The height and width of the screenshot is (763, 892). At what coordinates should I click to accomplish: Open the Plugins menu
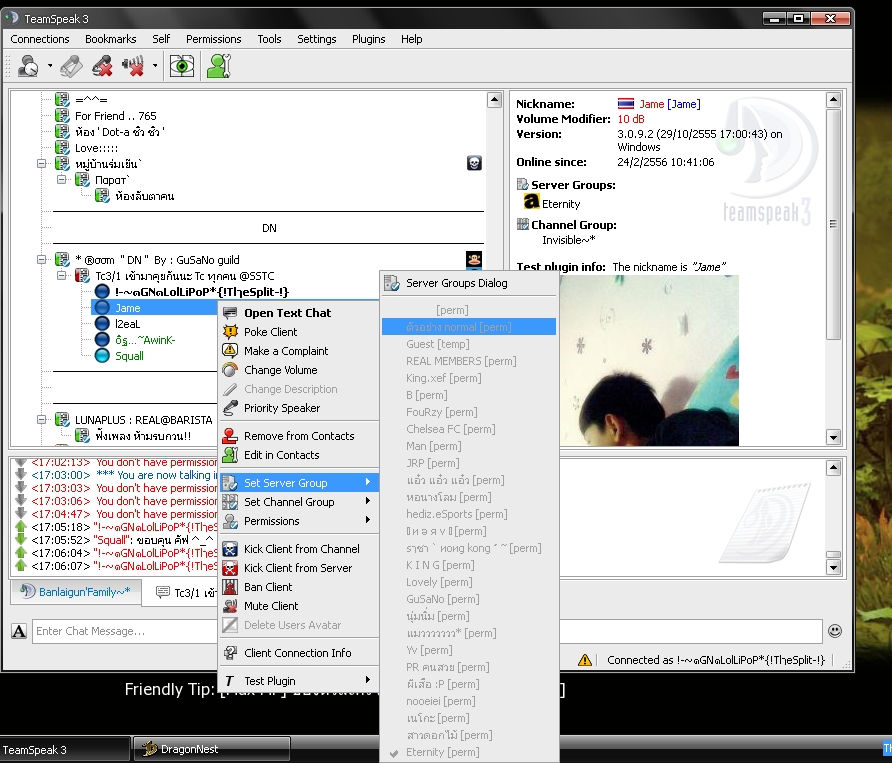tap(369, 39)
